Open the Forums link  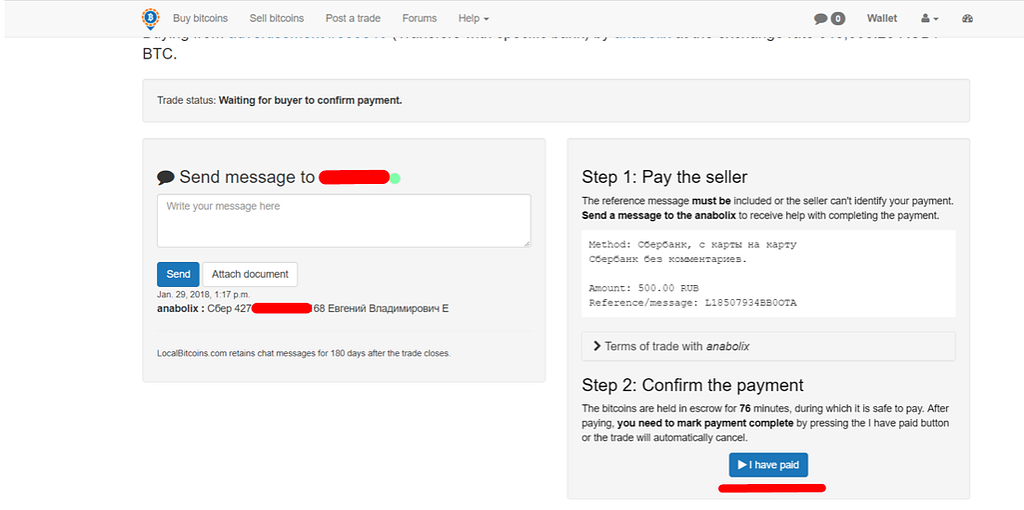[419, 18]
